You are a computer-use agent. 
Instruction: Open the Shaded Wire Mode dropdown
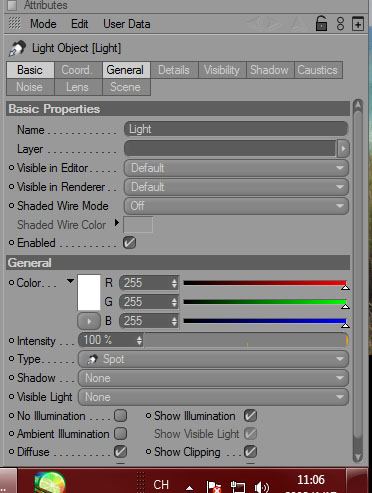pos(236,206)
